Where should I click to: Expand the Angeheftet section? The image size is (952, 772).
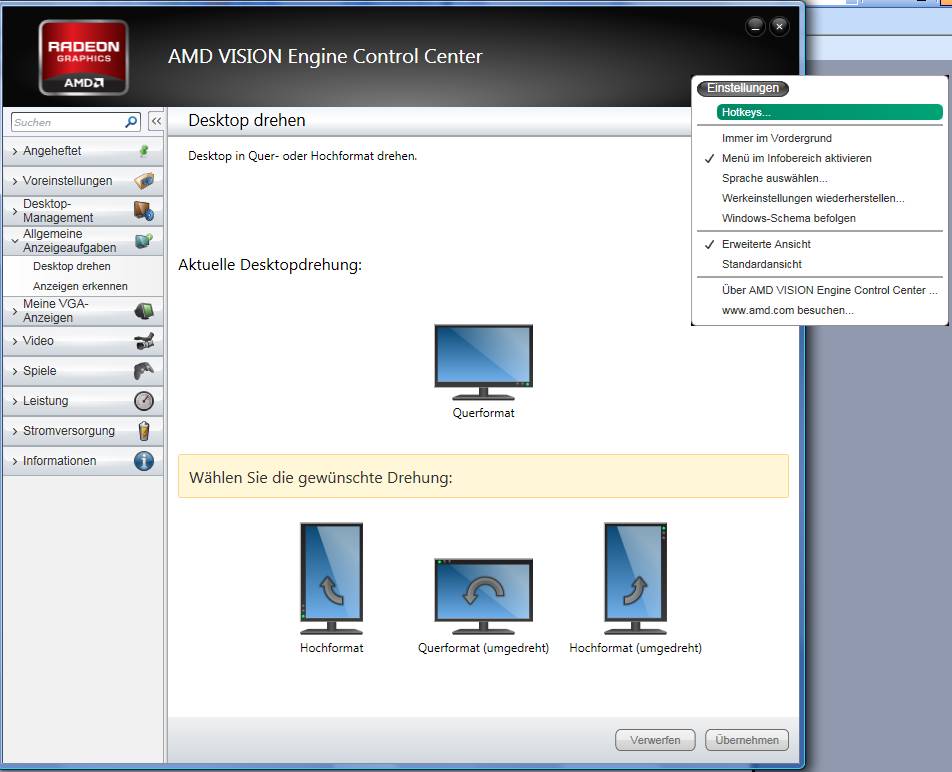[83, 151]
